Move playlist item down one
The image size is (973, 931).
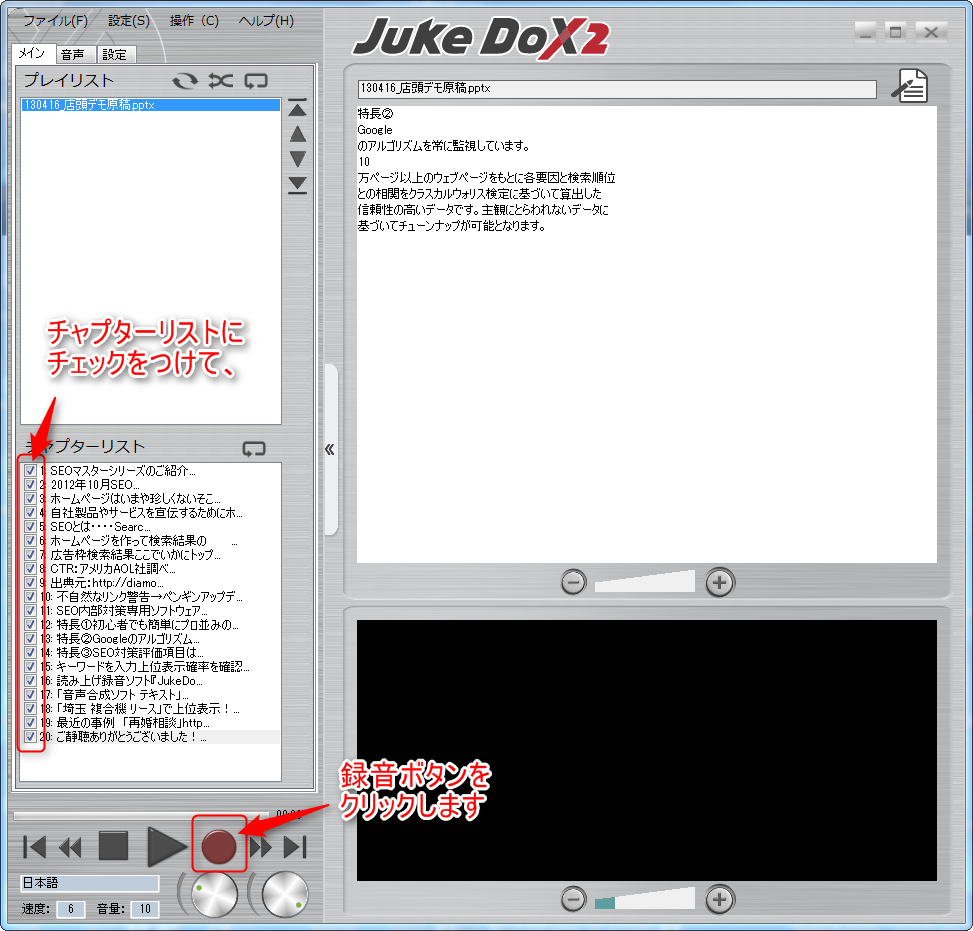(x=297, y=159)
